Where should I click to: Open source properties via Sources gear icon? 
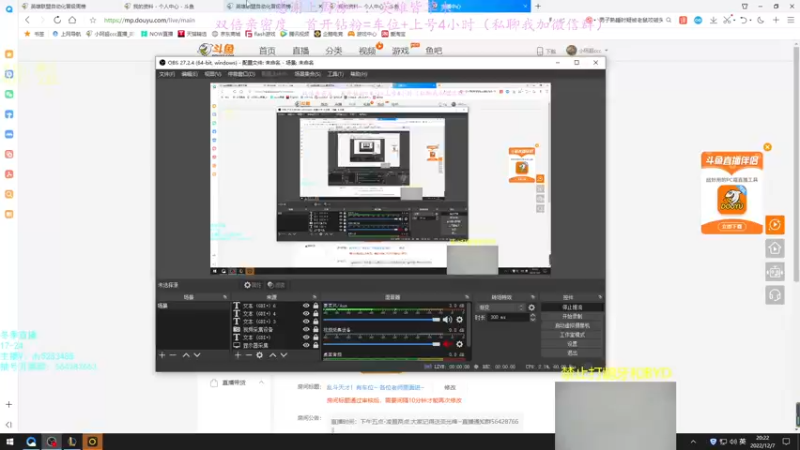click(x=260, y=355)
